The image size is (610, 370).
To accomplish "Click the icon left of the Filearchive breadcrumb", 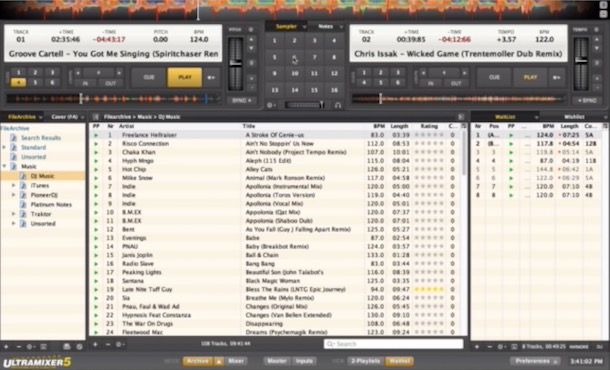I will pos(96,117).
